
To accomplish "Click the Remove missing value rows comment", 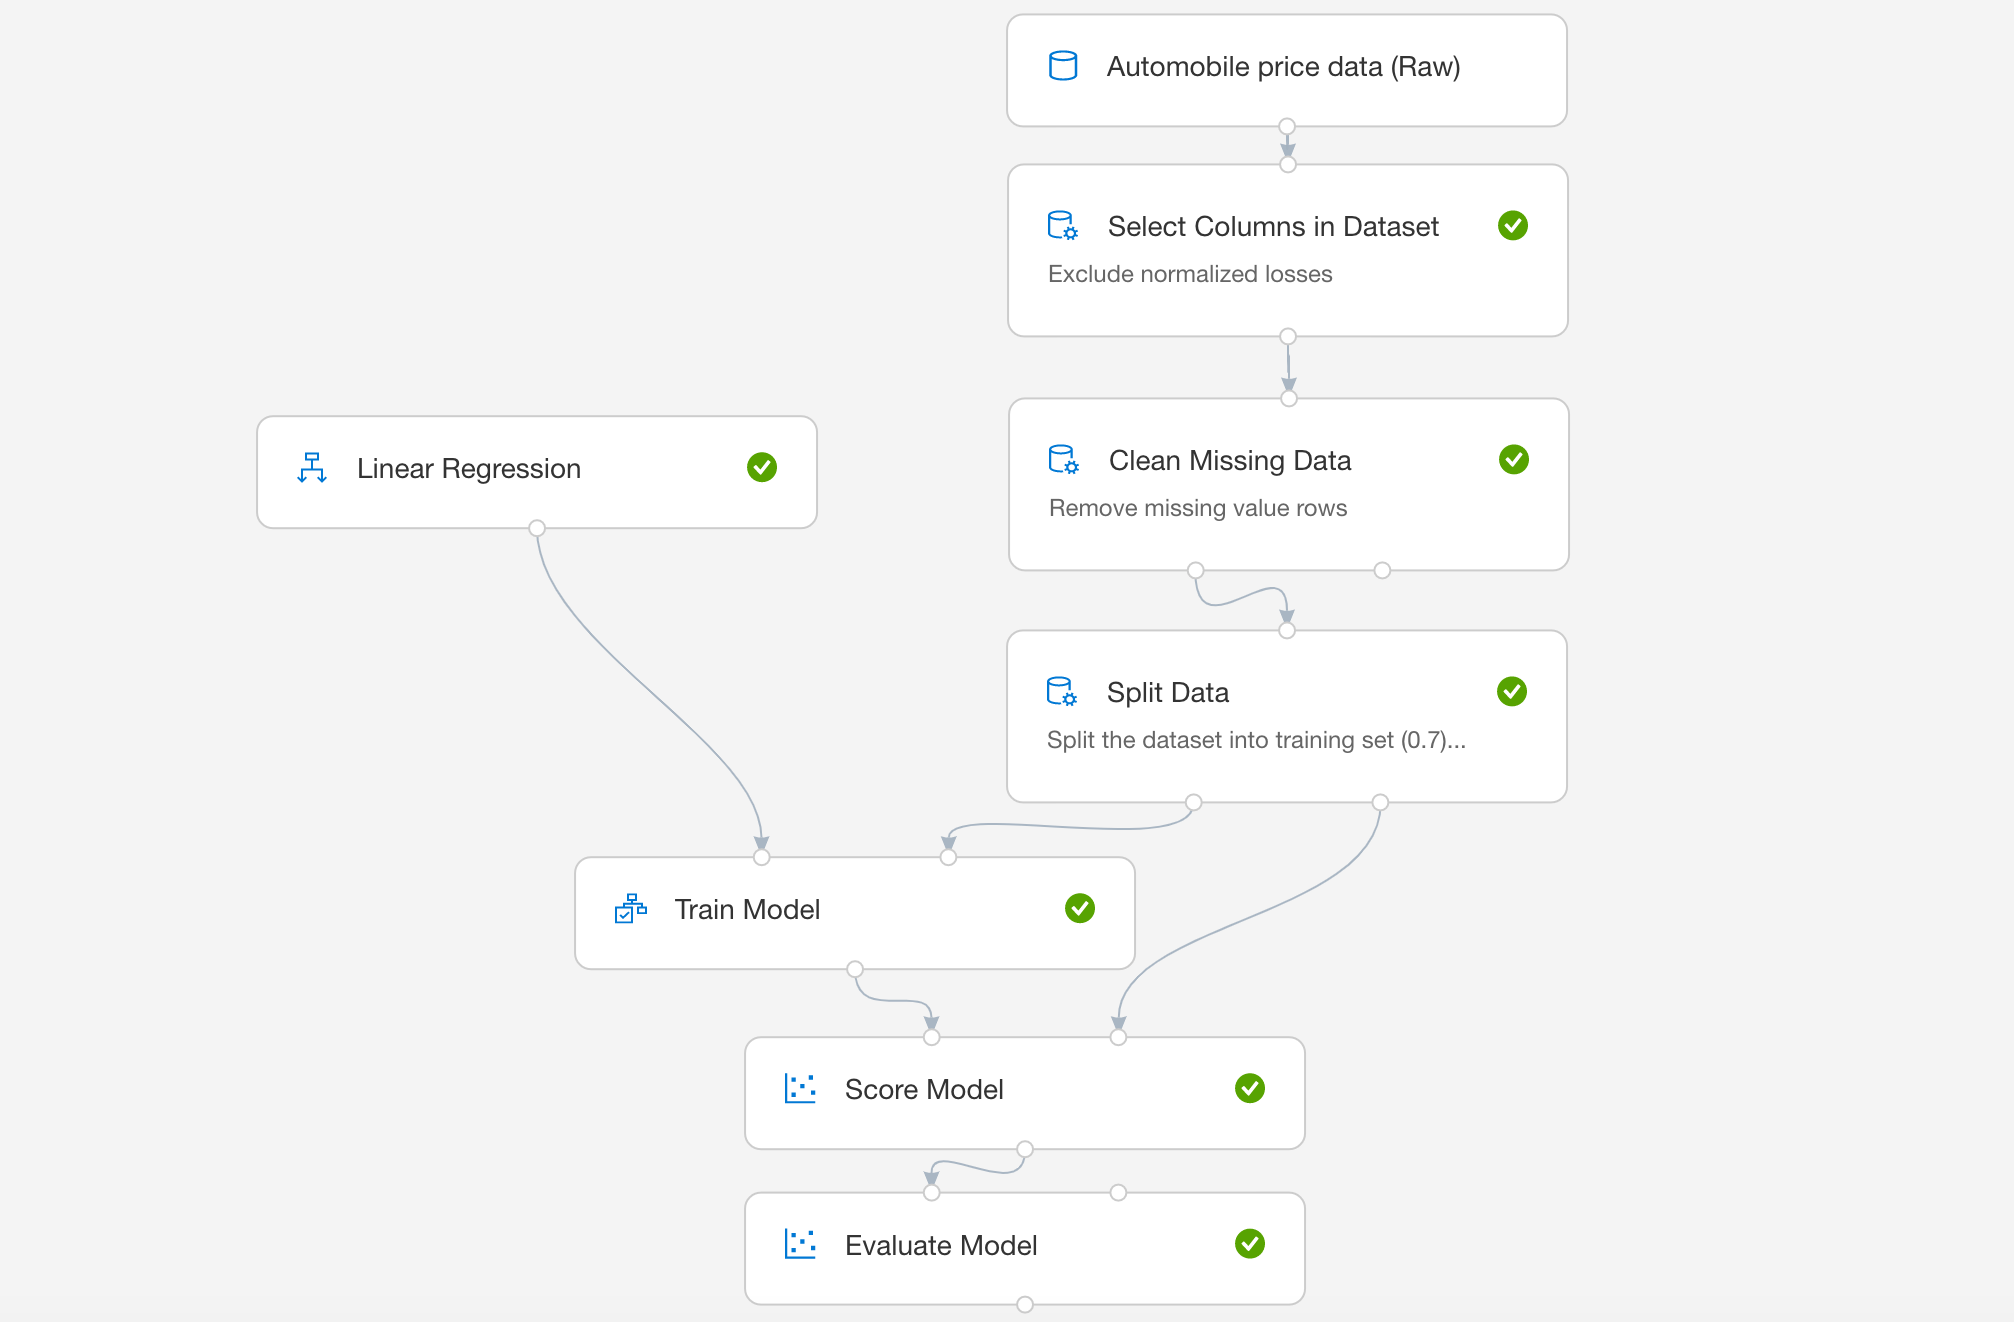I will point(1198,508).
